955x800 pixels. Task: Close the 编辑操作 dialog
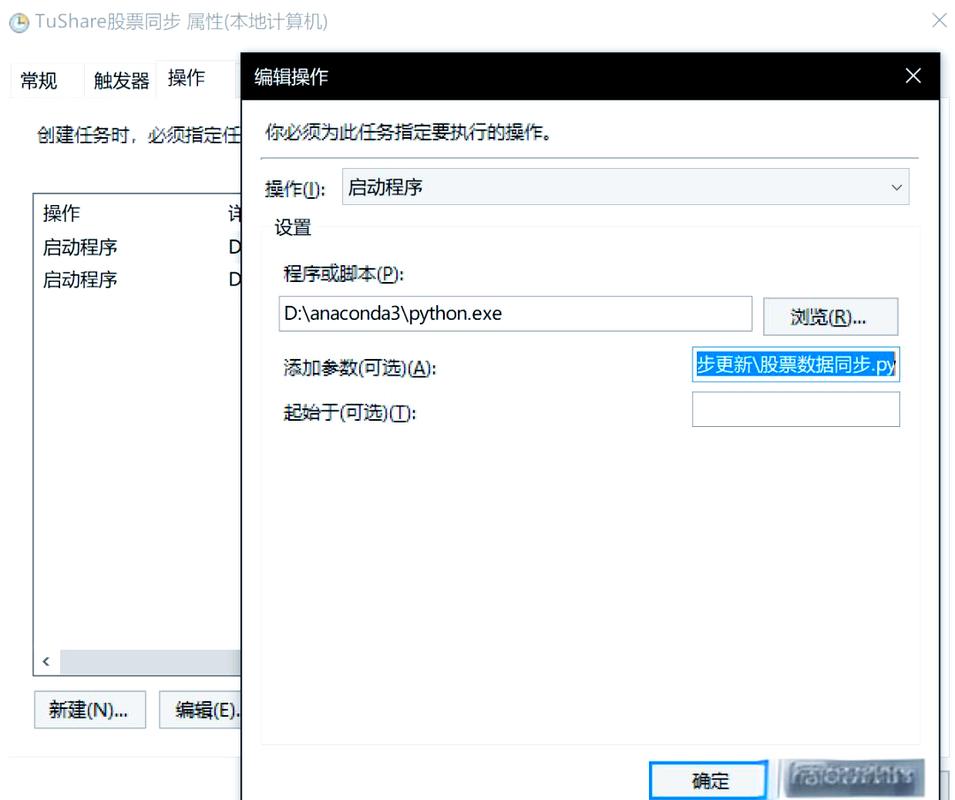coord(912,76)
